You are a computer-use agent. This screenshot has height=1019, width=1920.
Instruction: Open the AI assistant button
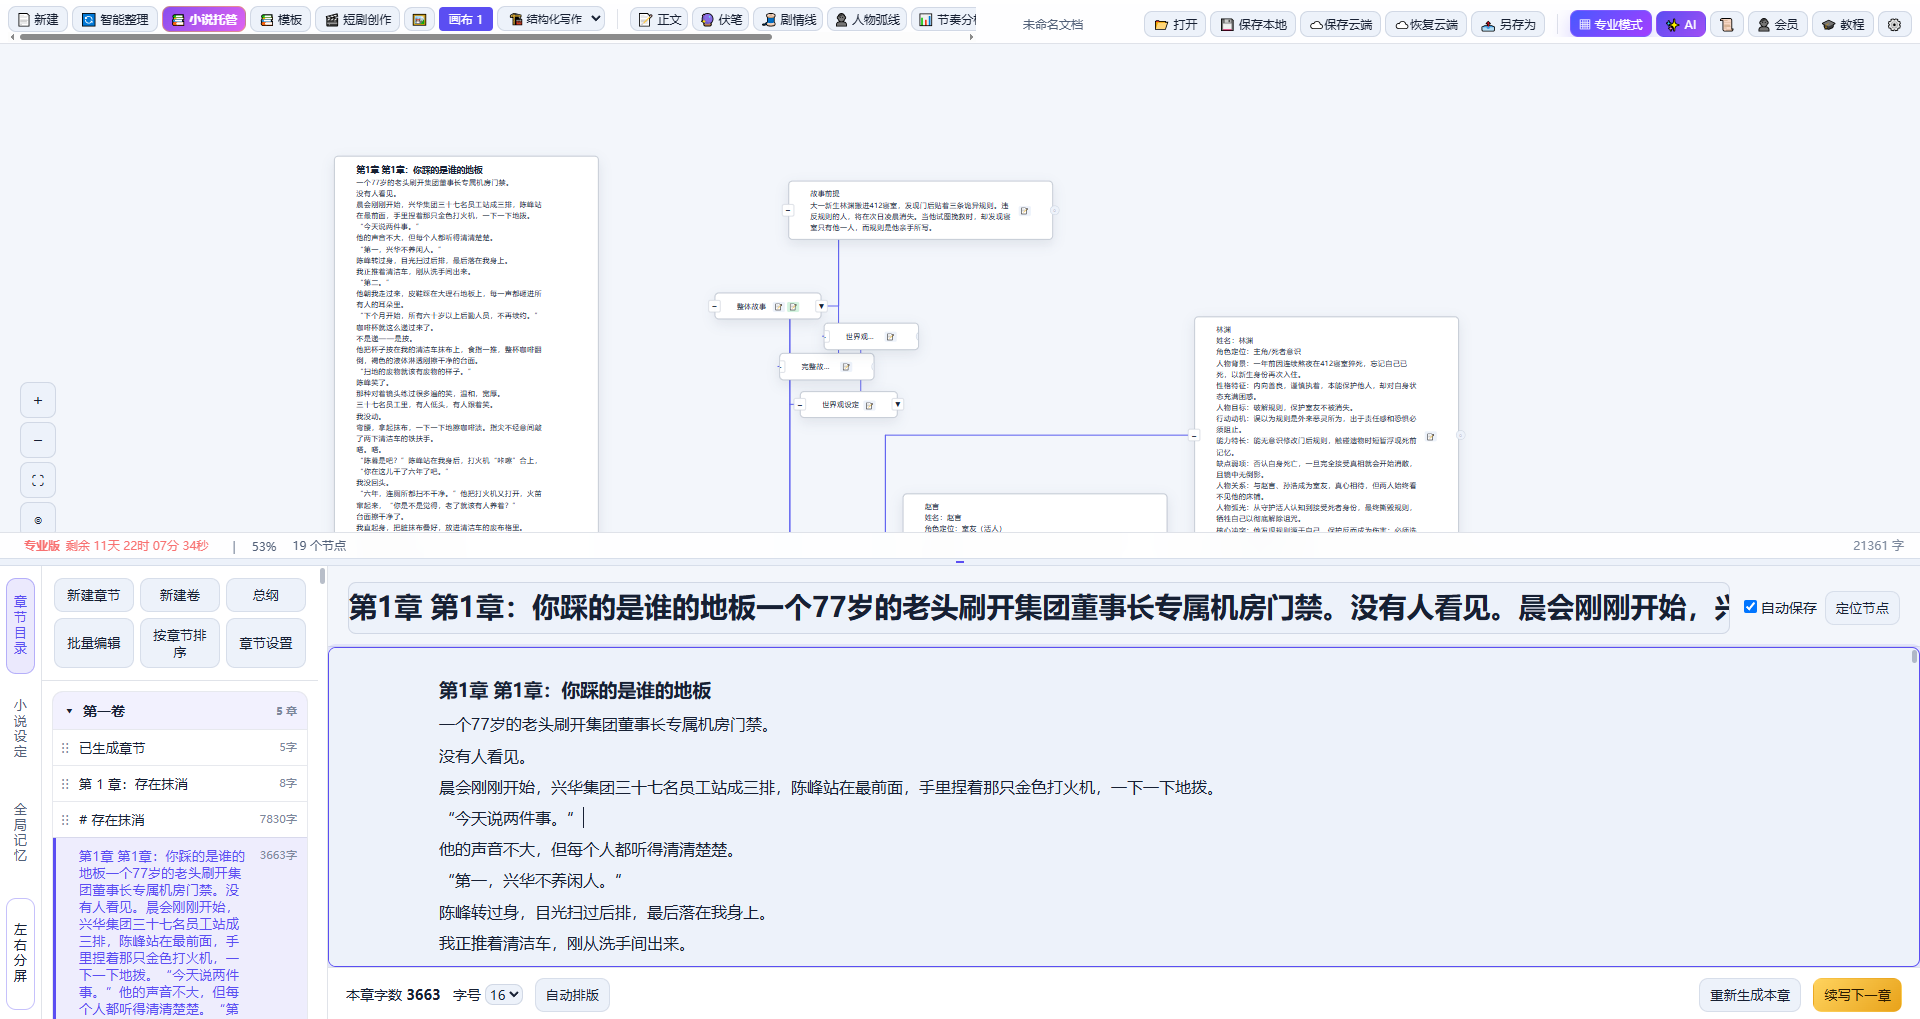point(1680,24)
